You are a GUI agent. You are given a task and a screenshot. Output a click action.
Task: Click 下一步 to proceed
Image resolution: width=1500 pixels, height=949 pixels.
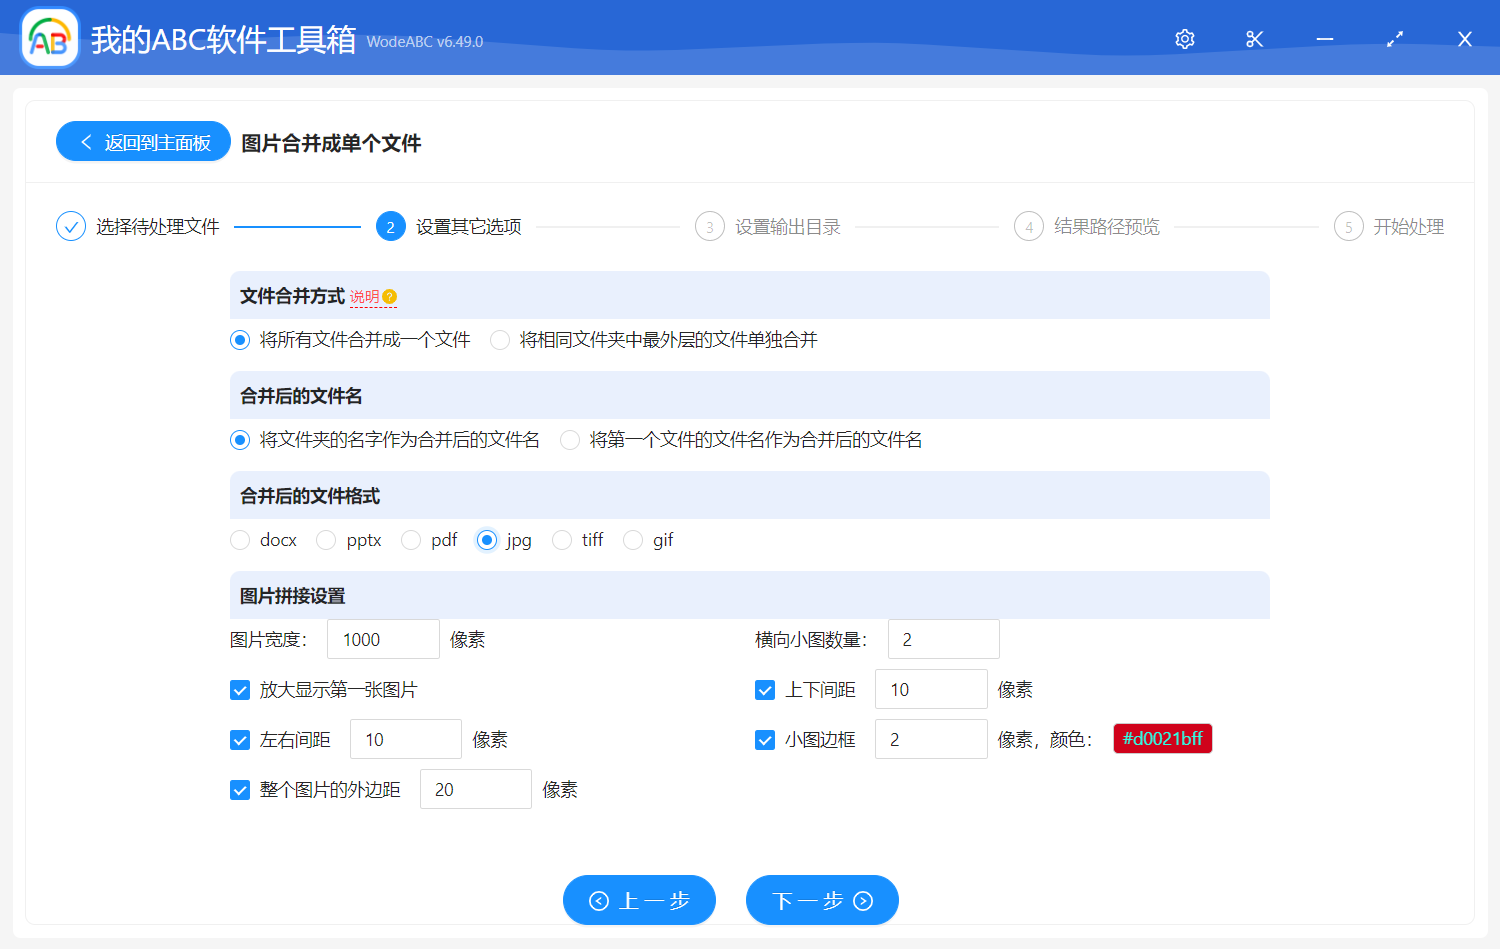coord(822,901)
